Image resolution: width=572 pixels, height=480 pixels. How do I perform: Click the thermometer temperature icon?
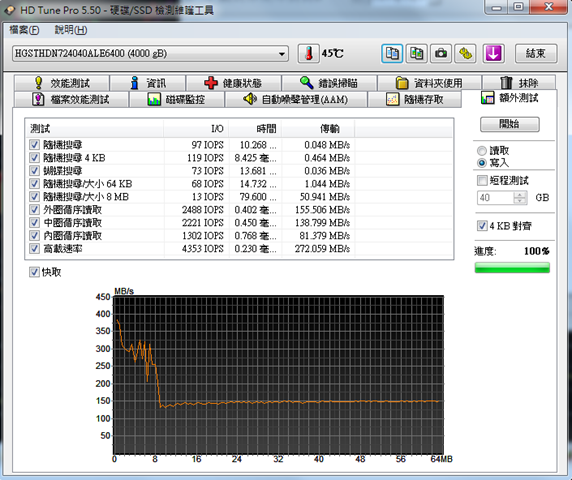(309, 53)
